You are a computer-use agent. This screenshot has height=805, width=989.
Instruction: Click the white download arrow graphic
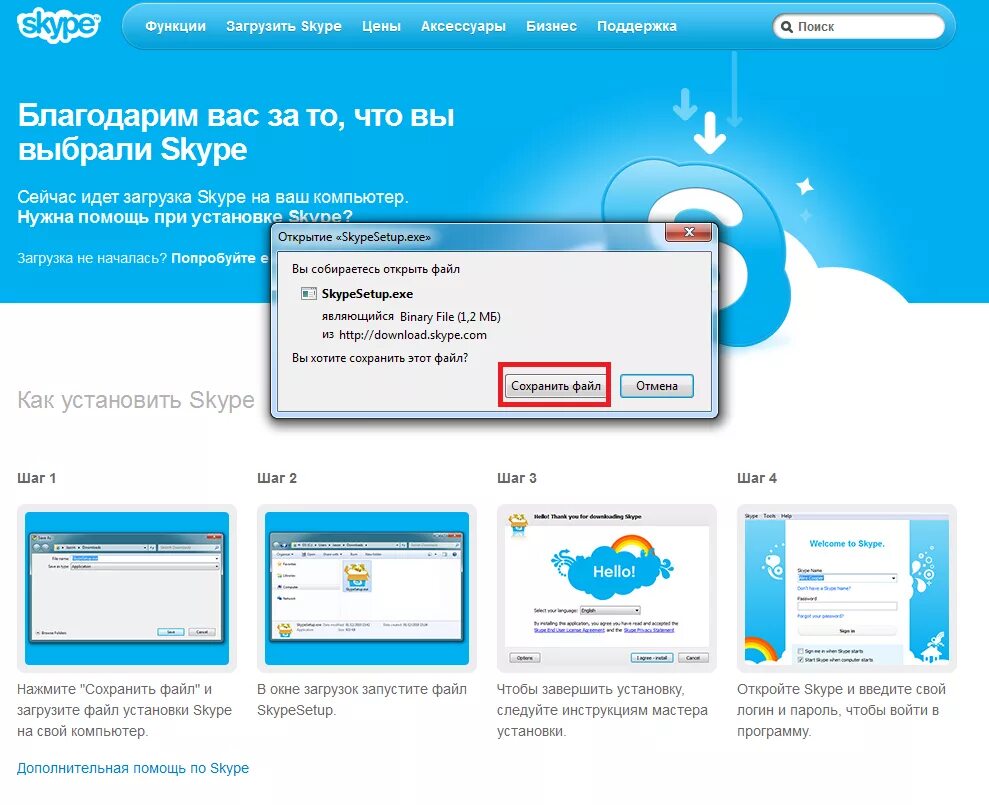[x=710, y=134]
